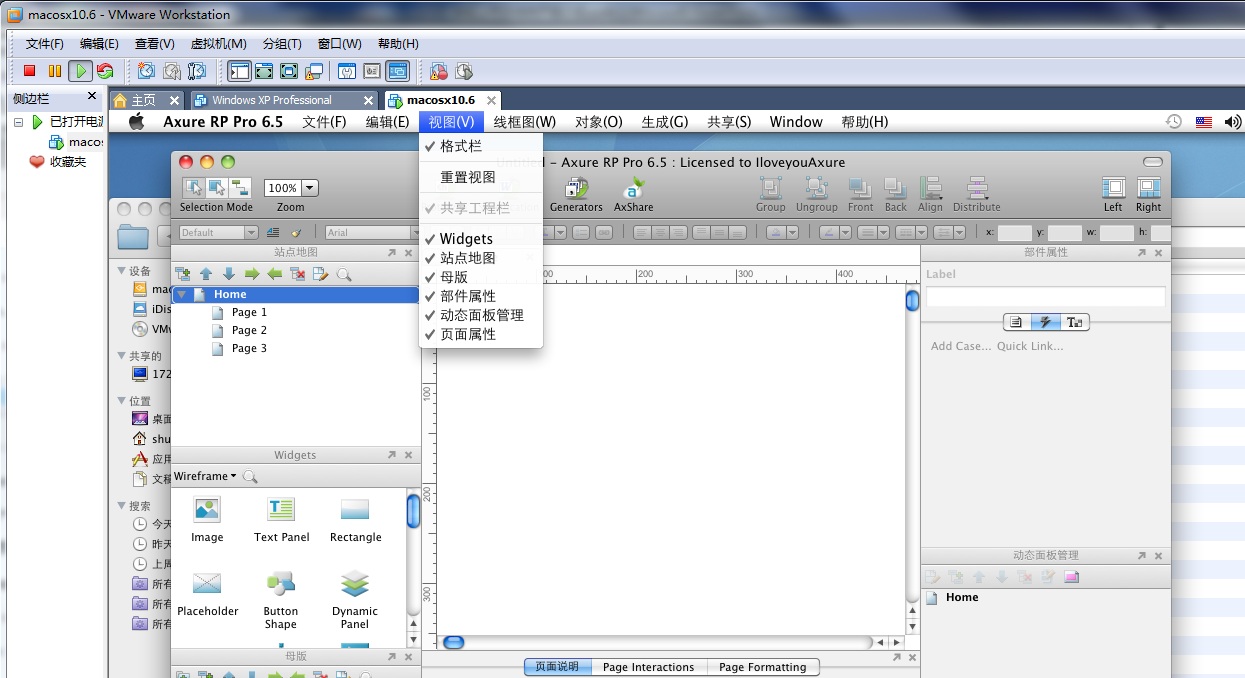Uncheck 格式栏 in the view menu

point(481,146)
